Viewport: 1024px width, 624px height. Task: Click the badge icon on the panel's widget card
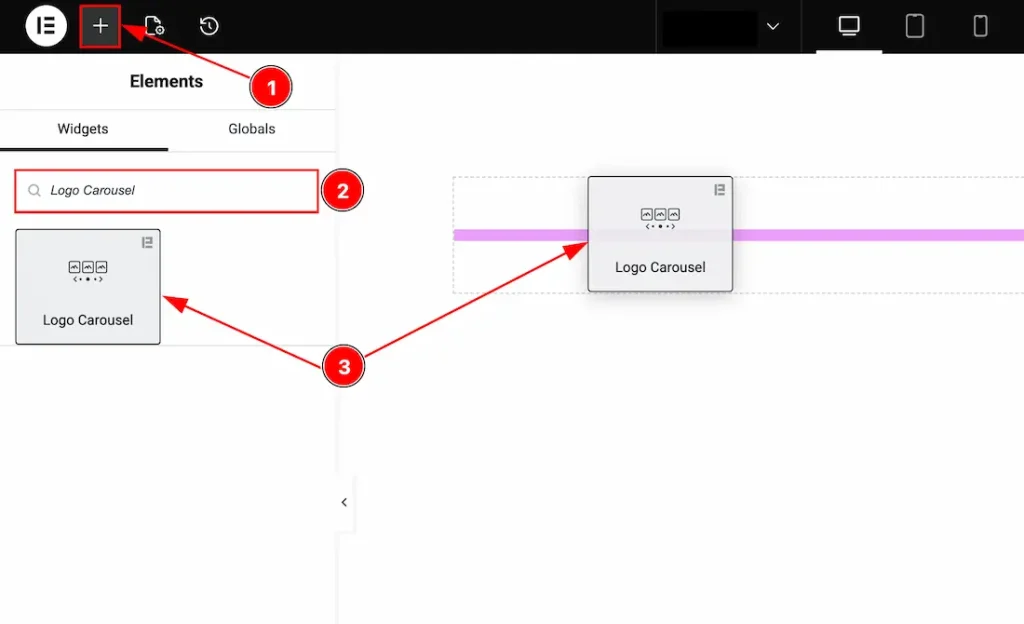pyautogui.click(x=147, y=242)
